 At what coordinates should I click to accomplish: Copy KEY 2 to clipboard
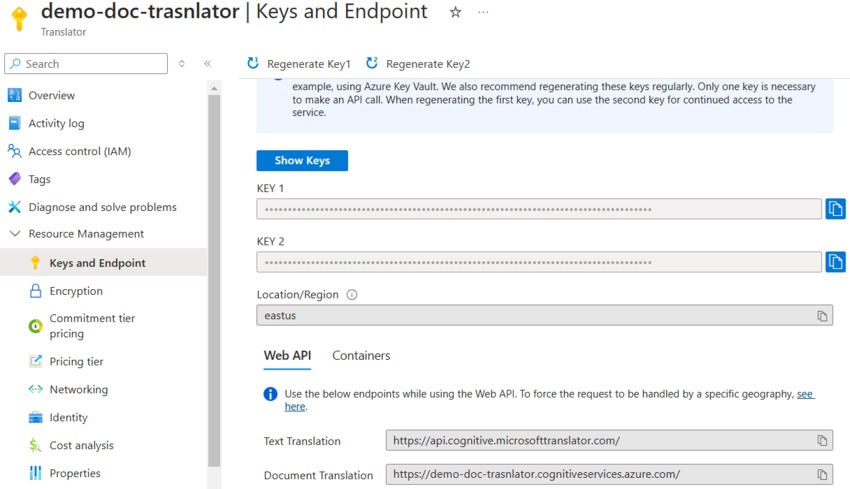tap(835, 262)
